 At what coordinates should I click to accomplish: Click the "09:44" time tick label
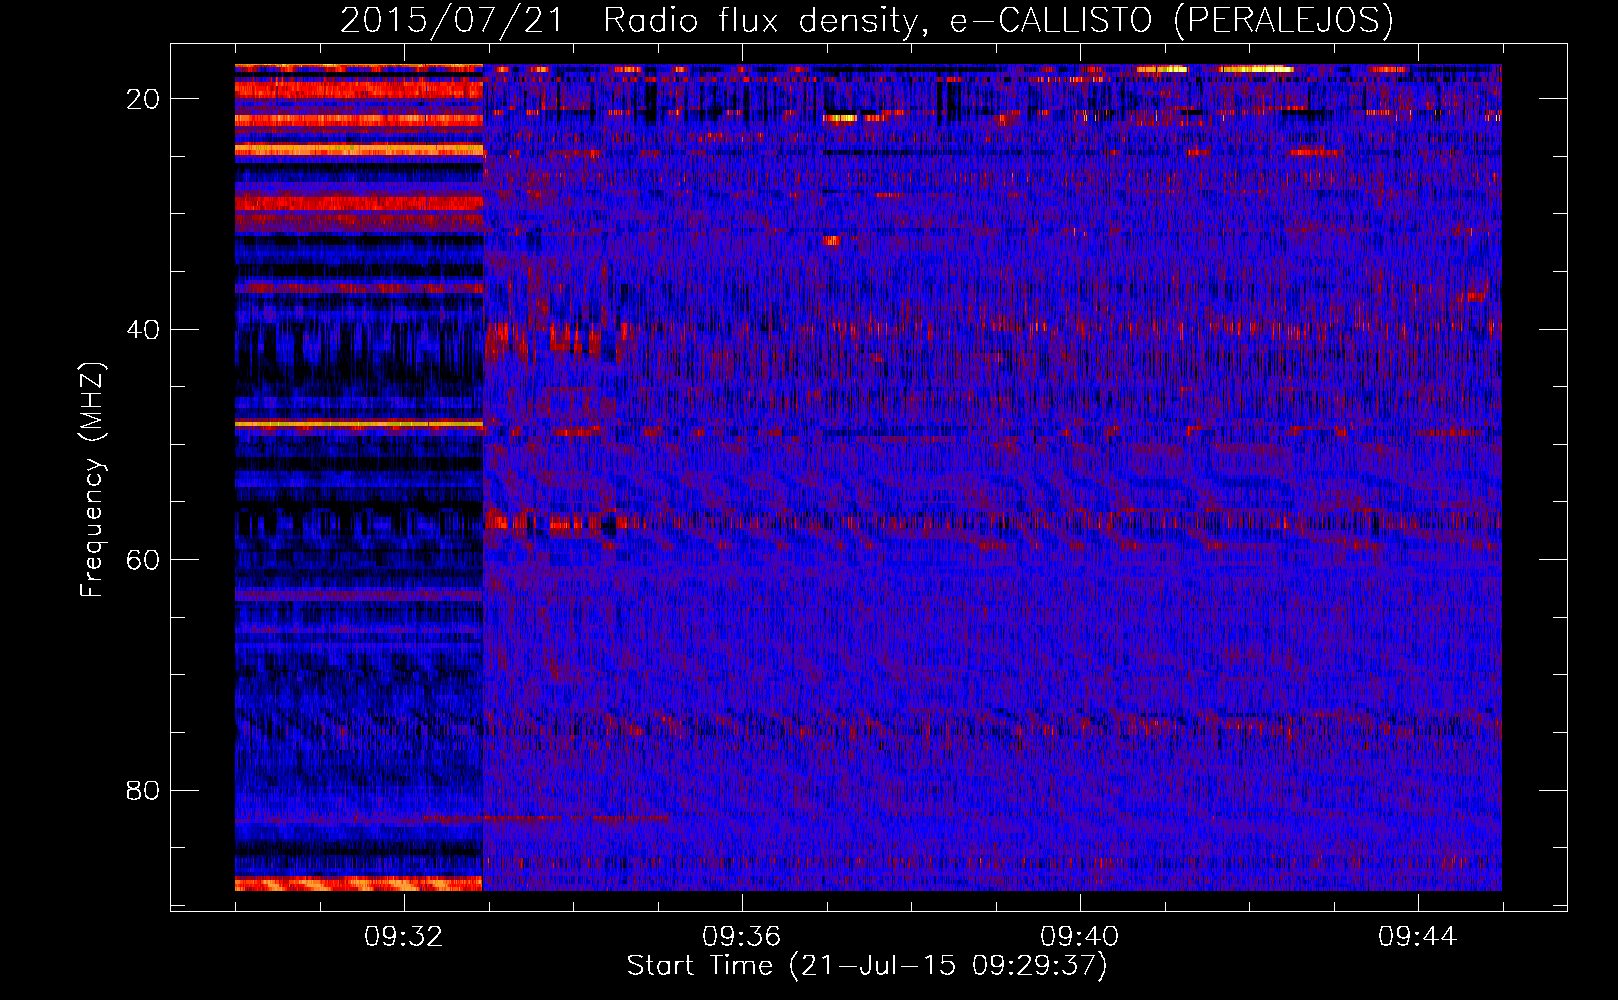point(1417,936)
